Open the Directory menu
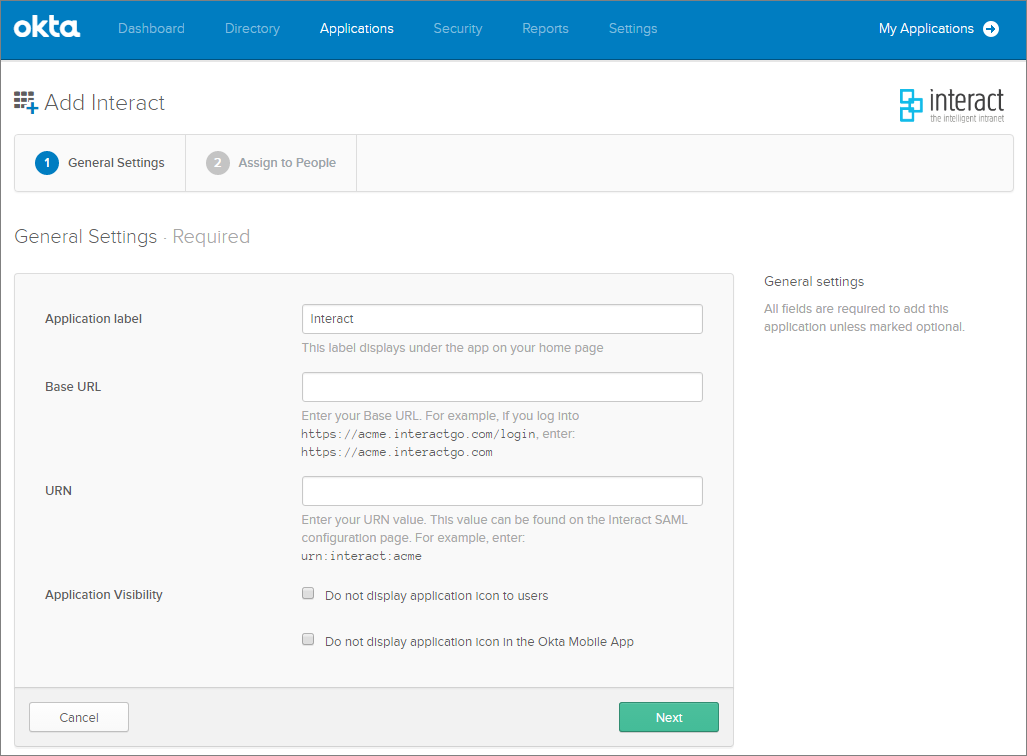The height and width of the screenshot is (756, 1027). [252, 29]
